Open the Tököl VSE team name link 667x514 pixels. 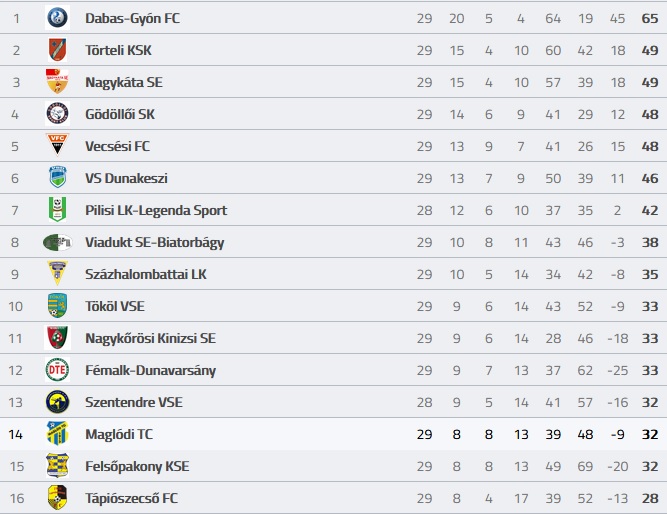pos(115,306)
